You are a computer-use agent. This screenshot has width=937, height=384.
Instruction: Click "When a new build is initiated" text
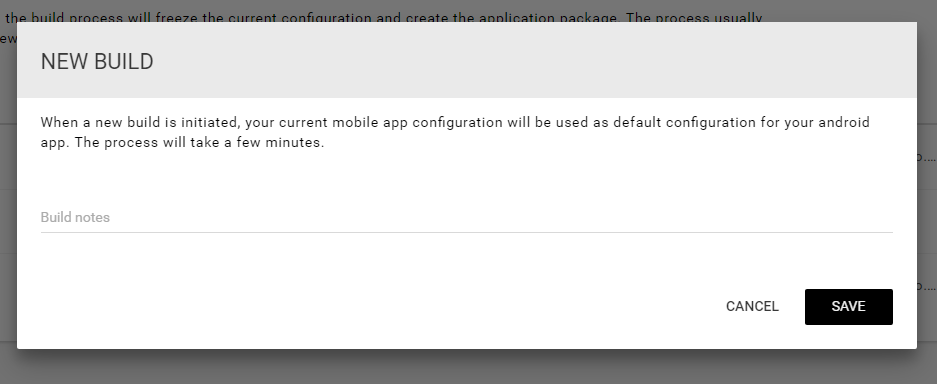pyautogui.click(x=140, y=122)
